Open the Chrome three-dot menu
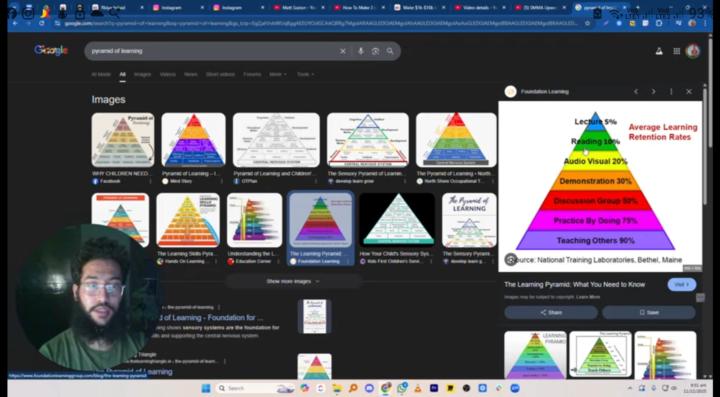Screen dimensions: 720x397 [x=706, y=23]
